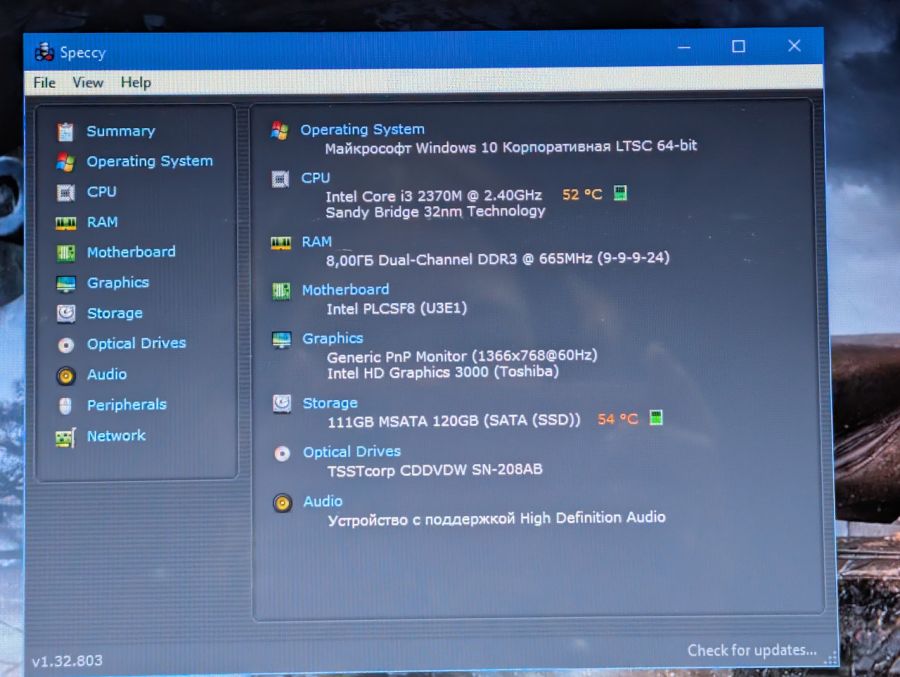Click the Speccy app icon in title bar
Screen dimensions: 900x677
coord(44,52)
